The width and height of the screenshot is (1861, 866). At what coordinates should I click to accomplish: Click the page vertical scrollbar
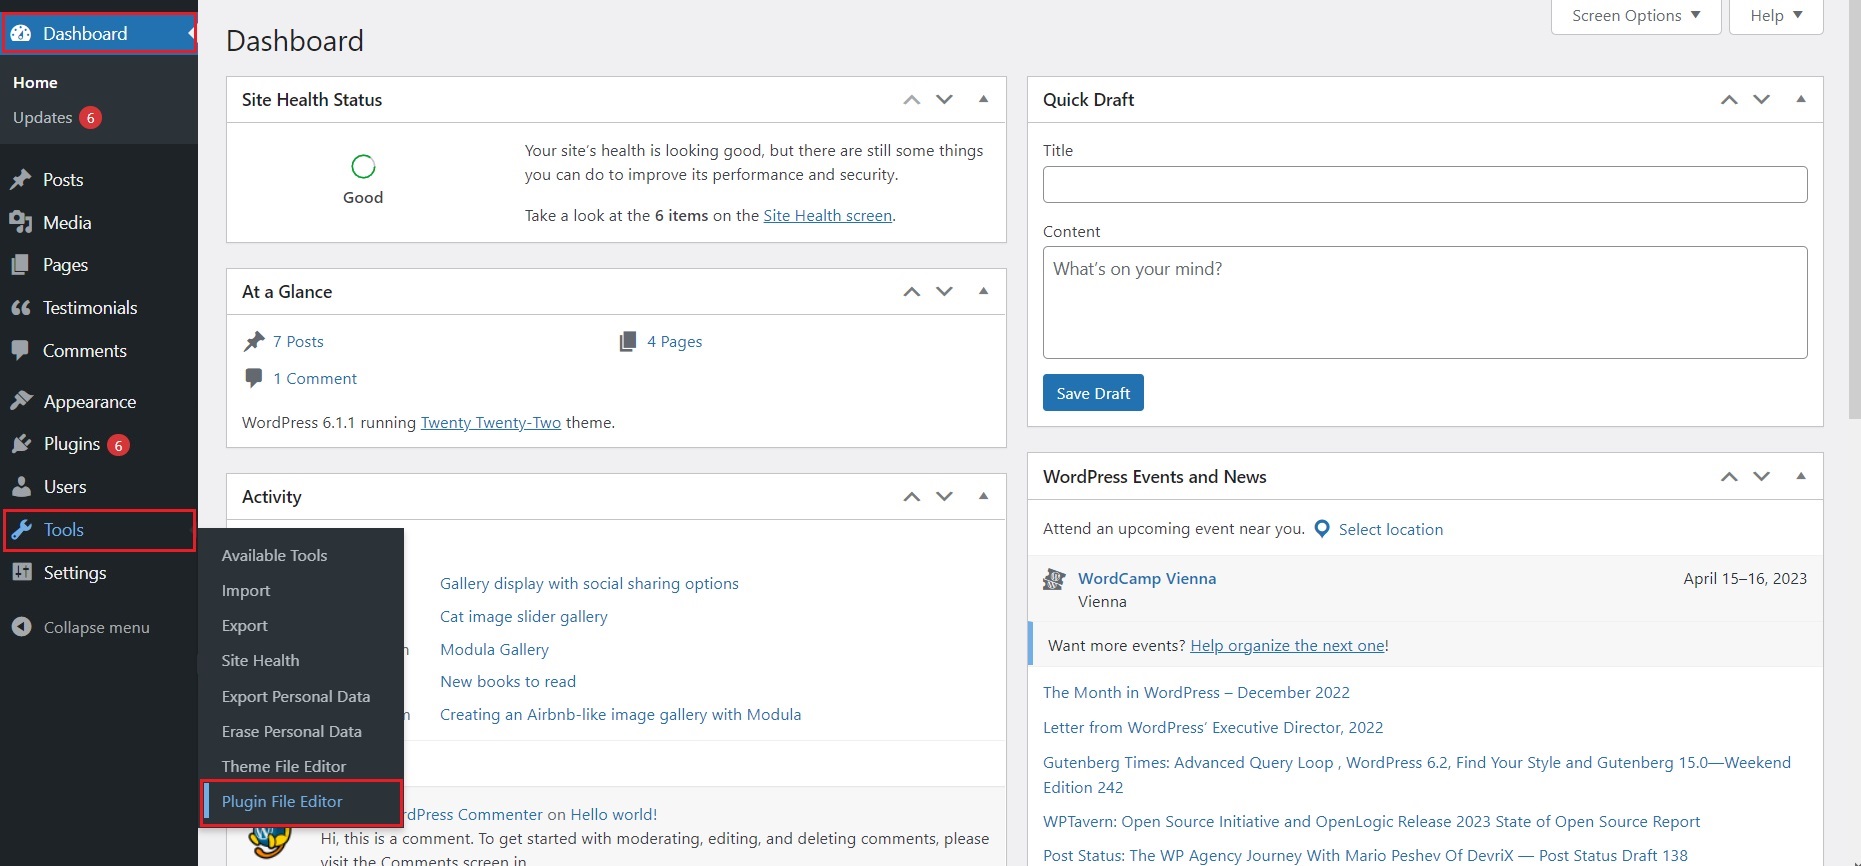pos(1854,210)
